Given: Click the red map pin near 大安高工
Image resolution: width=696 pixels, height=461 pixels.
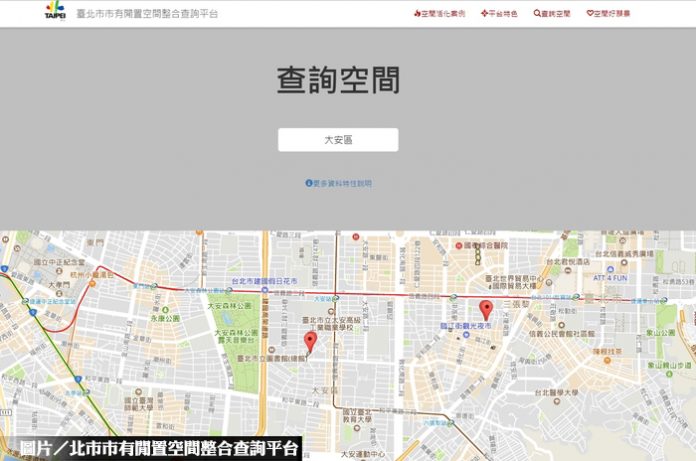Looking at the screenshot, I should pyautogui.click(x=310, y=342).
